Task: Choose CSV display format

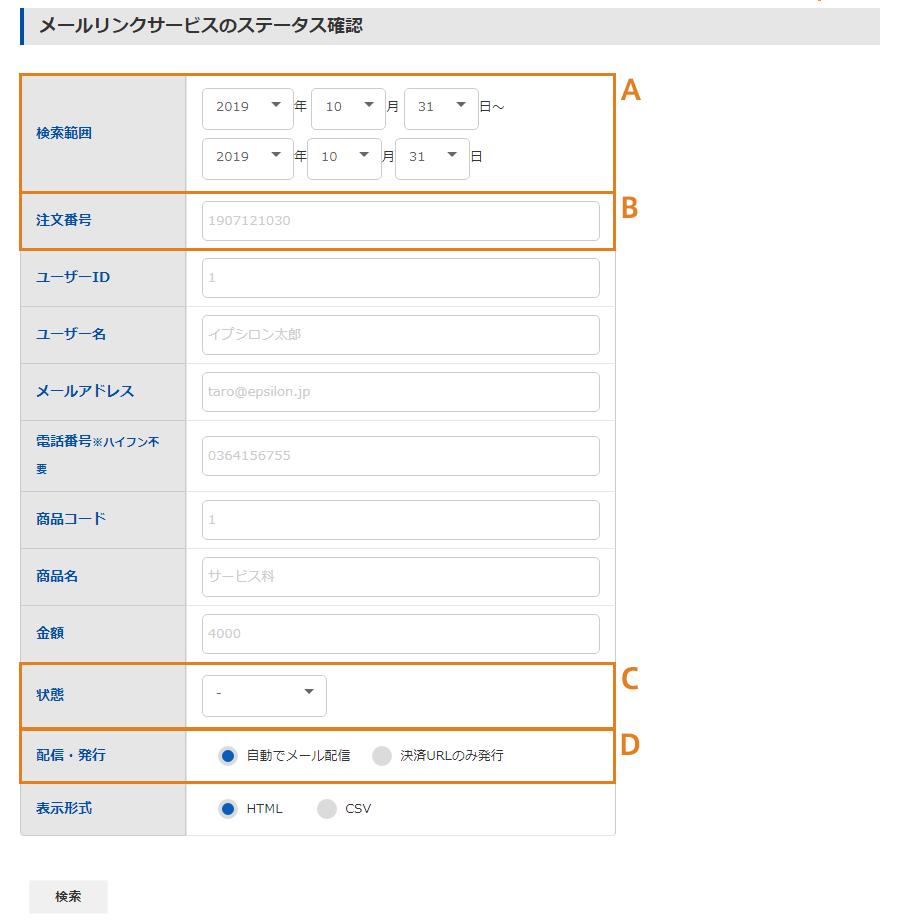Action: [x=327, y=809]
